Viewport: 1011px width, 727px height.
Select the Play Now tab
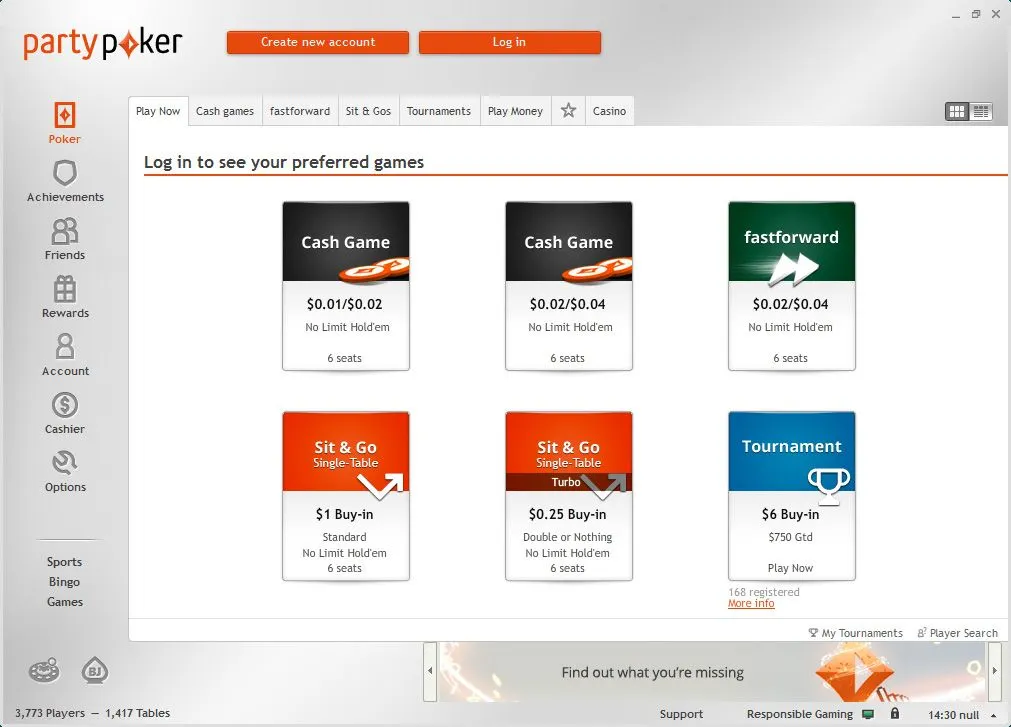point(158,111)
